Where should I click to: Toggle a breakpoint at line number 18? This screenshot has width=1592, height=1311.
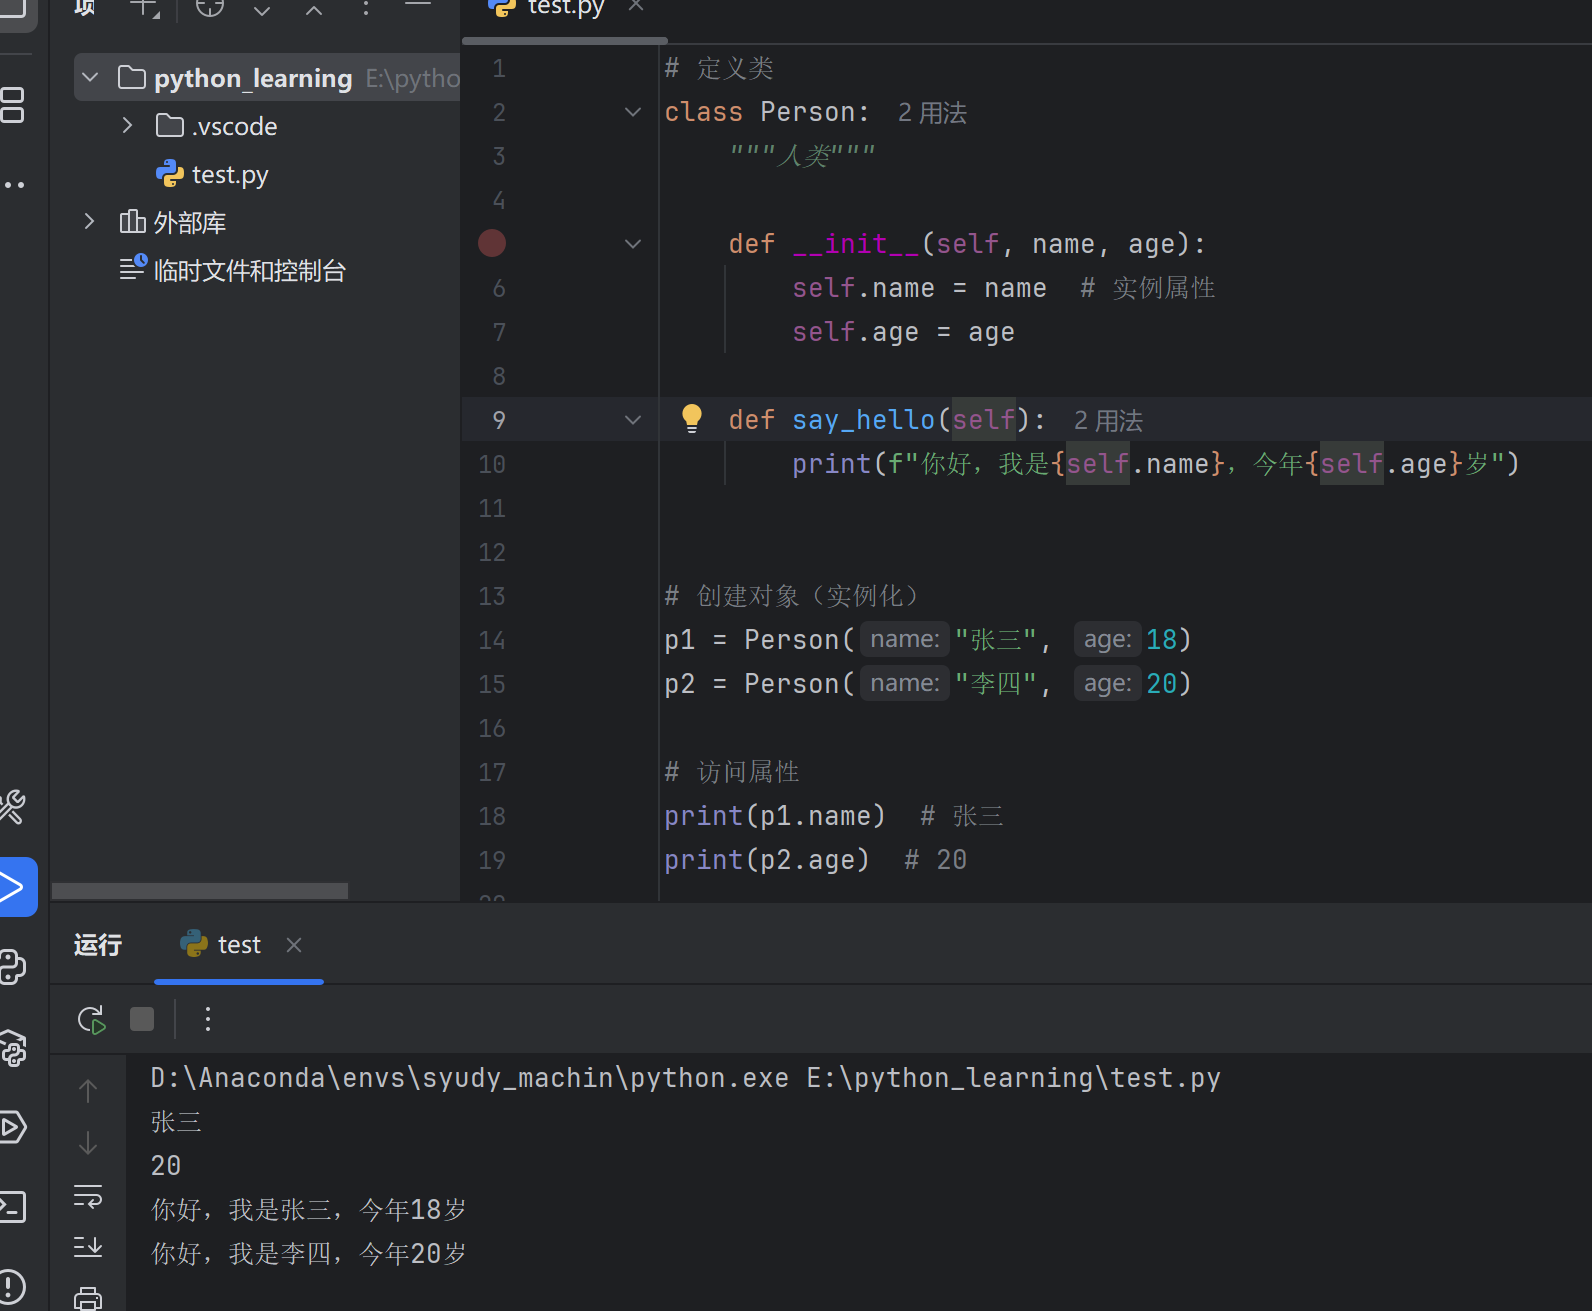coord(492,816)
